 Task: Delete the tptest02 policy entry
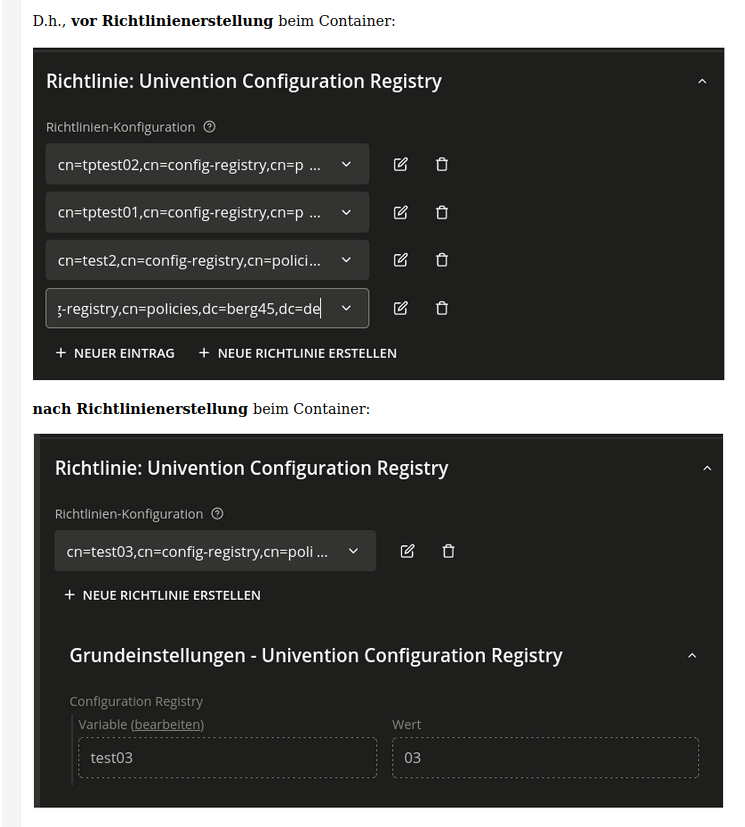pos(442,164)
